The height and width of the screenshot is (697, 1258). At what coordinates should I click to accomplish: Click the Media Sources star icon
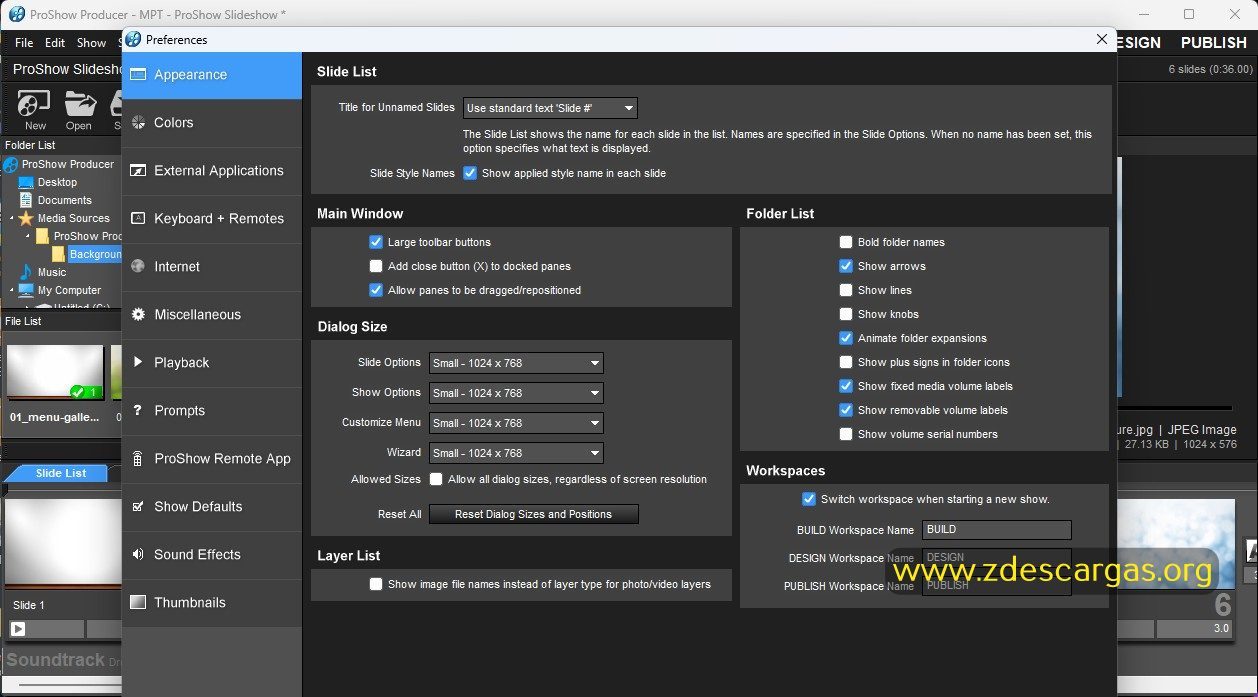[x=26, y=218]
